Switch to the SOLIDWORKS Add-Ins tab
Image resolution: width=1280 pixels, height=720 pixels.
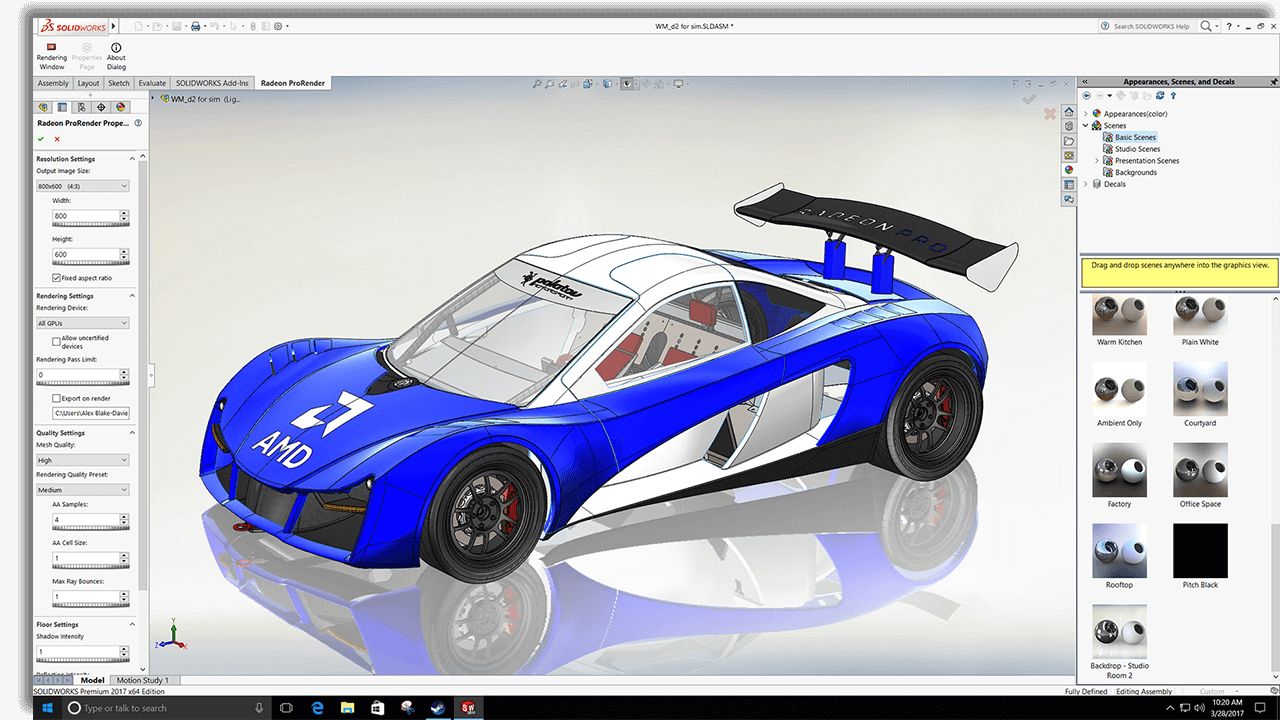211,83
